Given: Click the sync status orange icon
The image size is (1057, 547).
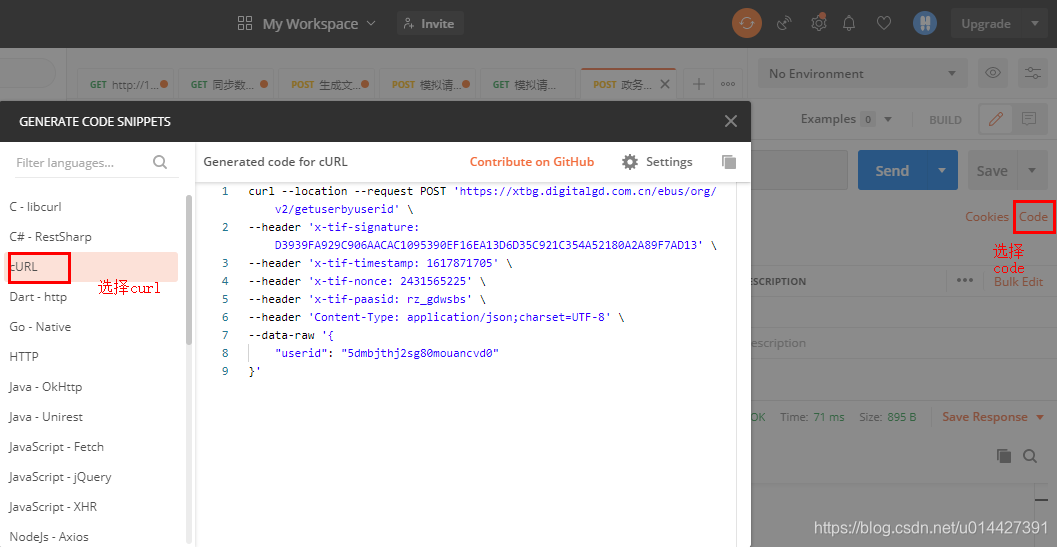Looking at the screenshot, I should (747, 24).
